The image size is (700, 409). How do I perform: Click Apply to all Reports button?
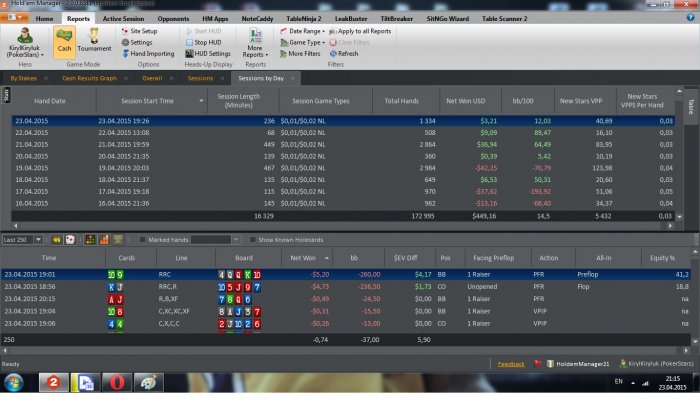[360, 31]
